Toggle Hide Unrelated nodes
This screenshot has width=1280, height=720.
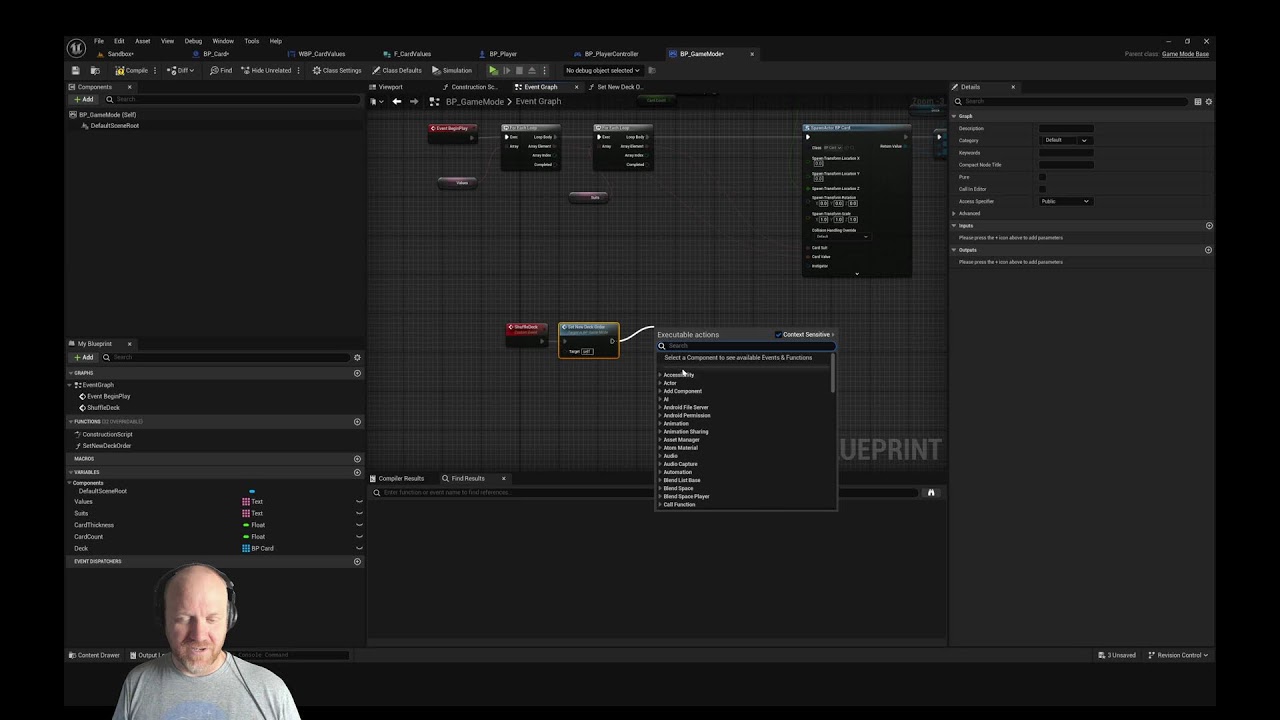(265, 70)
